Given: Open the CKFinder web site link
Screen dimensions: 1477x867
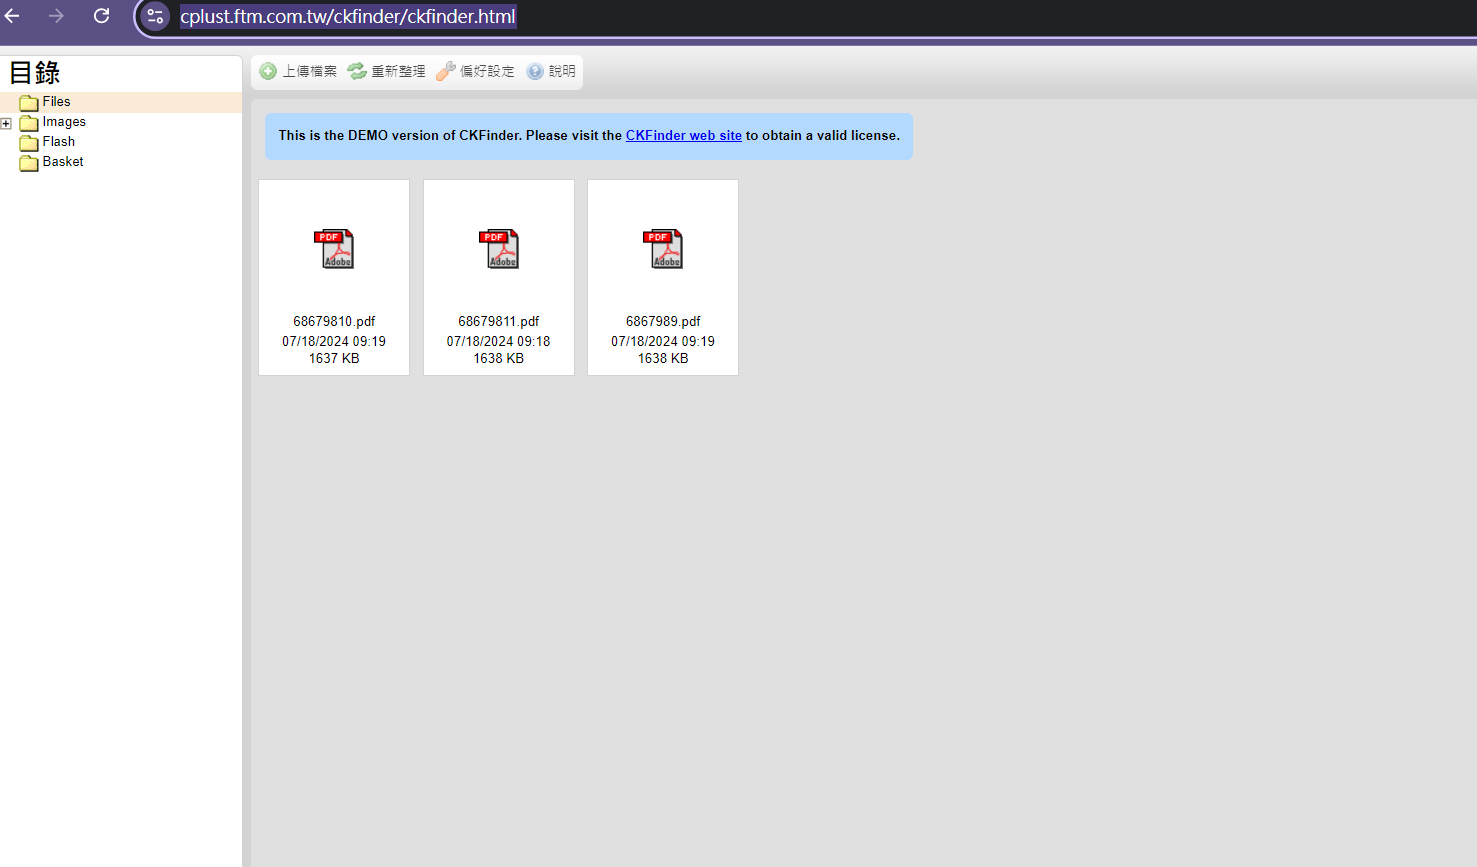Looking at the screenshot, I should pos(684,135).
